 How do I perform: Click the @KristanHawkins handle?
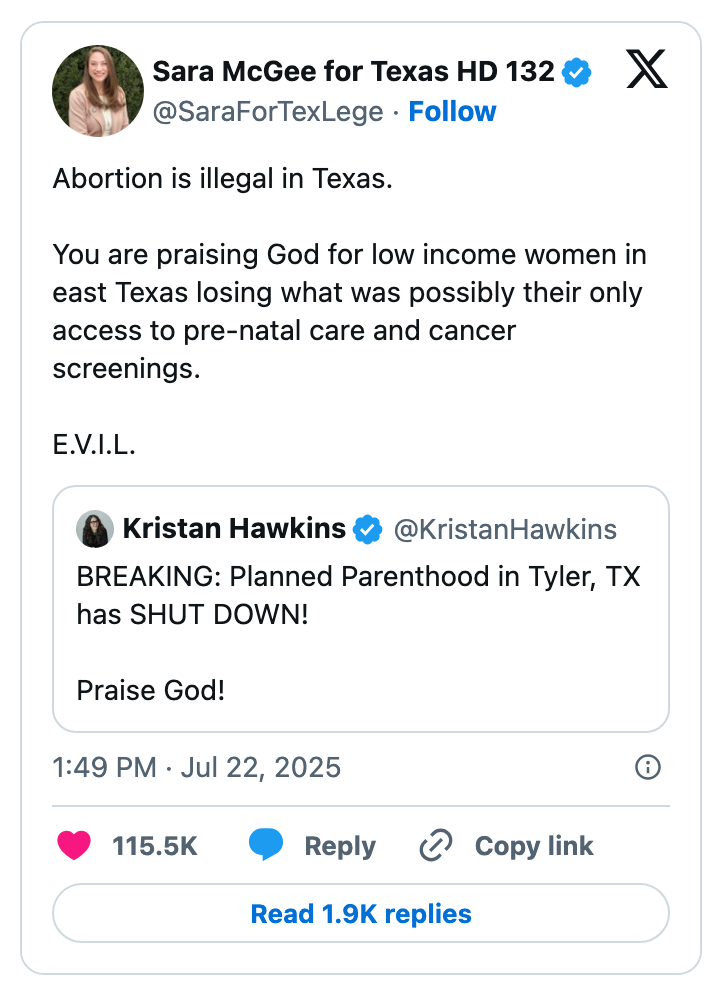point(505,529)
